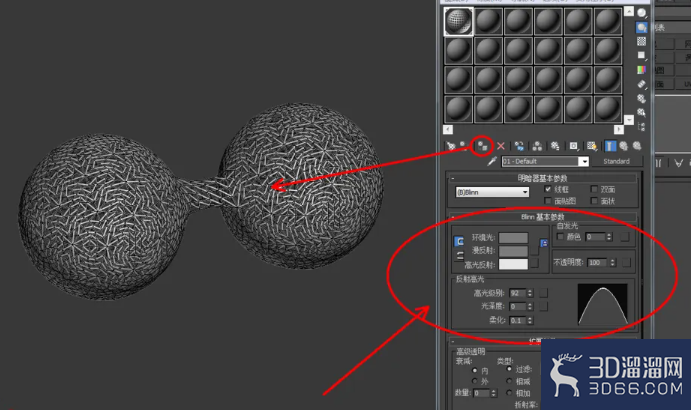Screen dimensions: 691x410
Task: Click Assign Material to Selection icon
Action: pos(482,146)
